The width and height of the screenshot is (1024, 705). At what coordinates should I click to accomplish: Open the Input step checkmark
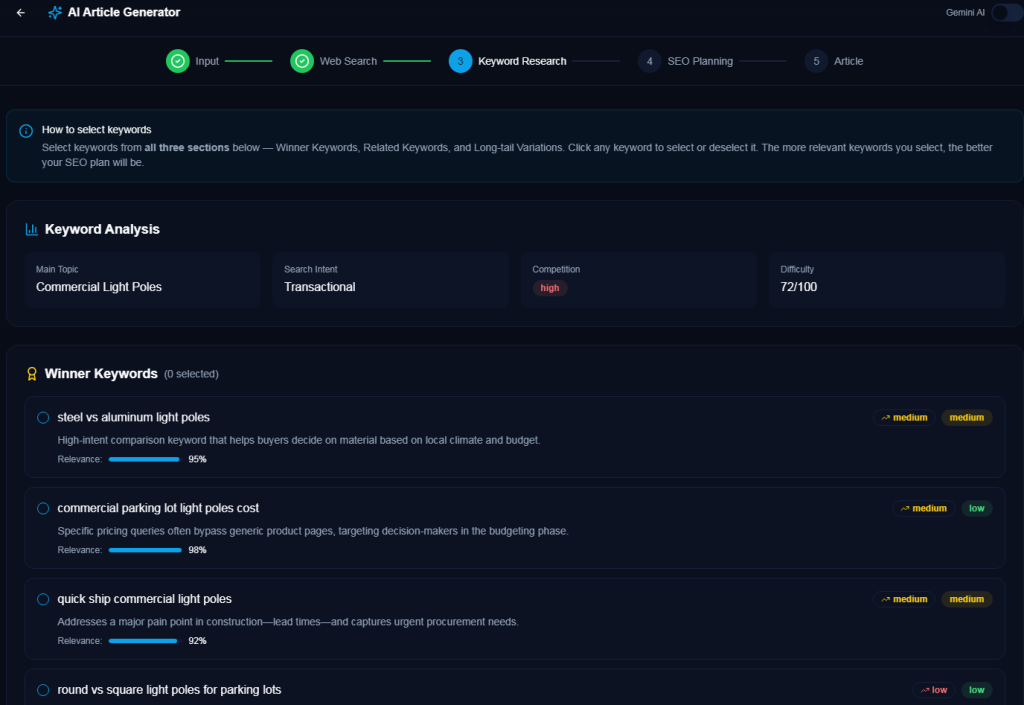click(178, 61)
